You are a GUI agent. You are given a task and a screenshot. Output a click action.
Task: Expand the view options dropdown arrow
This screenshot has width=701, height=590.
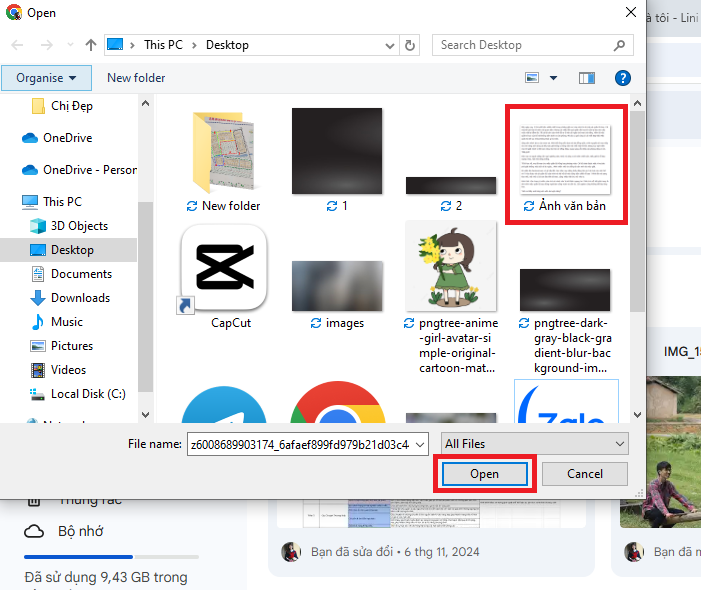(x=554, y=78)
